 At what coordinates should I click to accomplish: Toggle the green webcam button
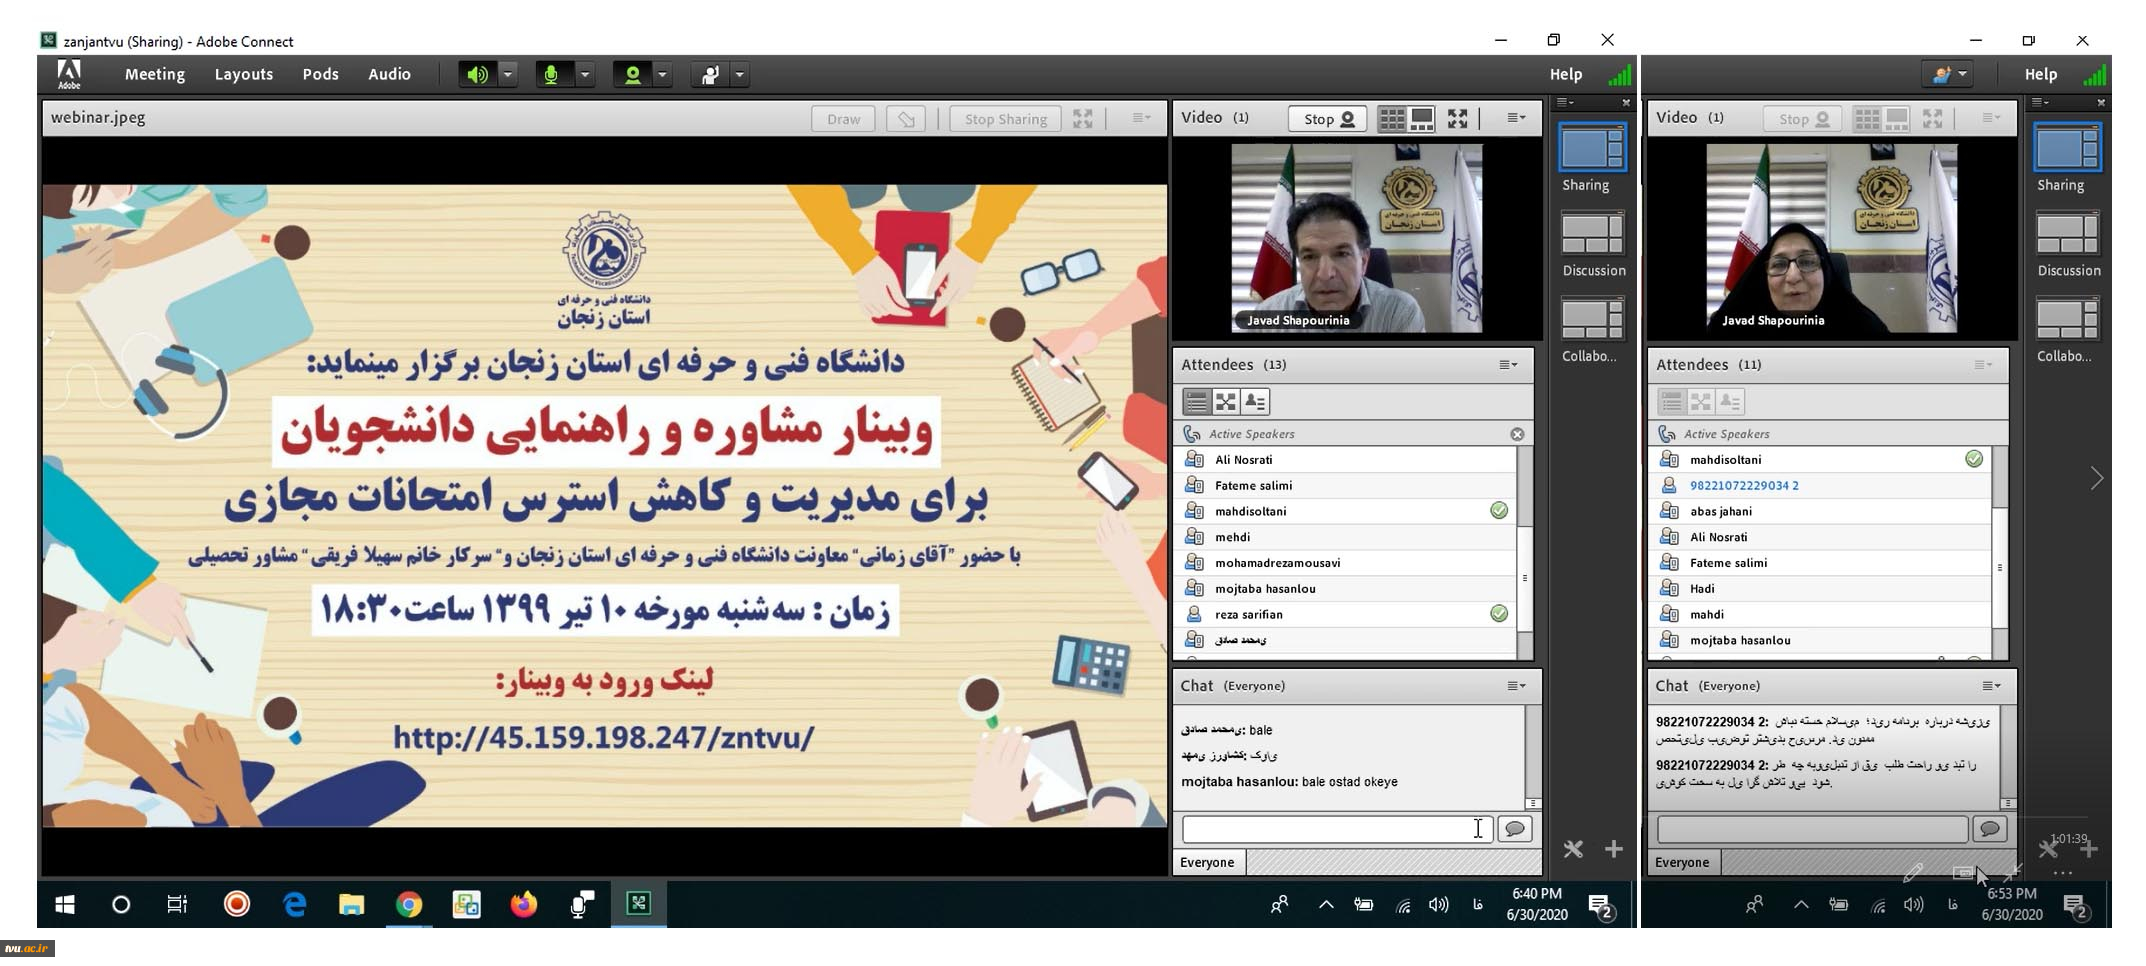632,75
